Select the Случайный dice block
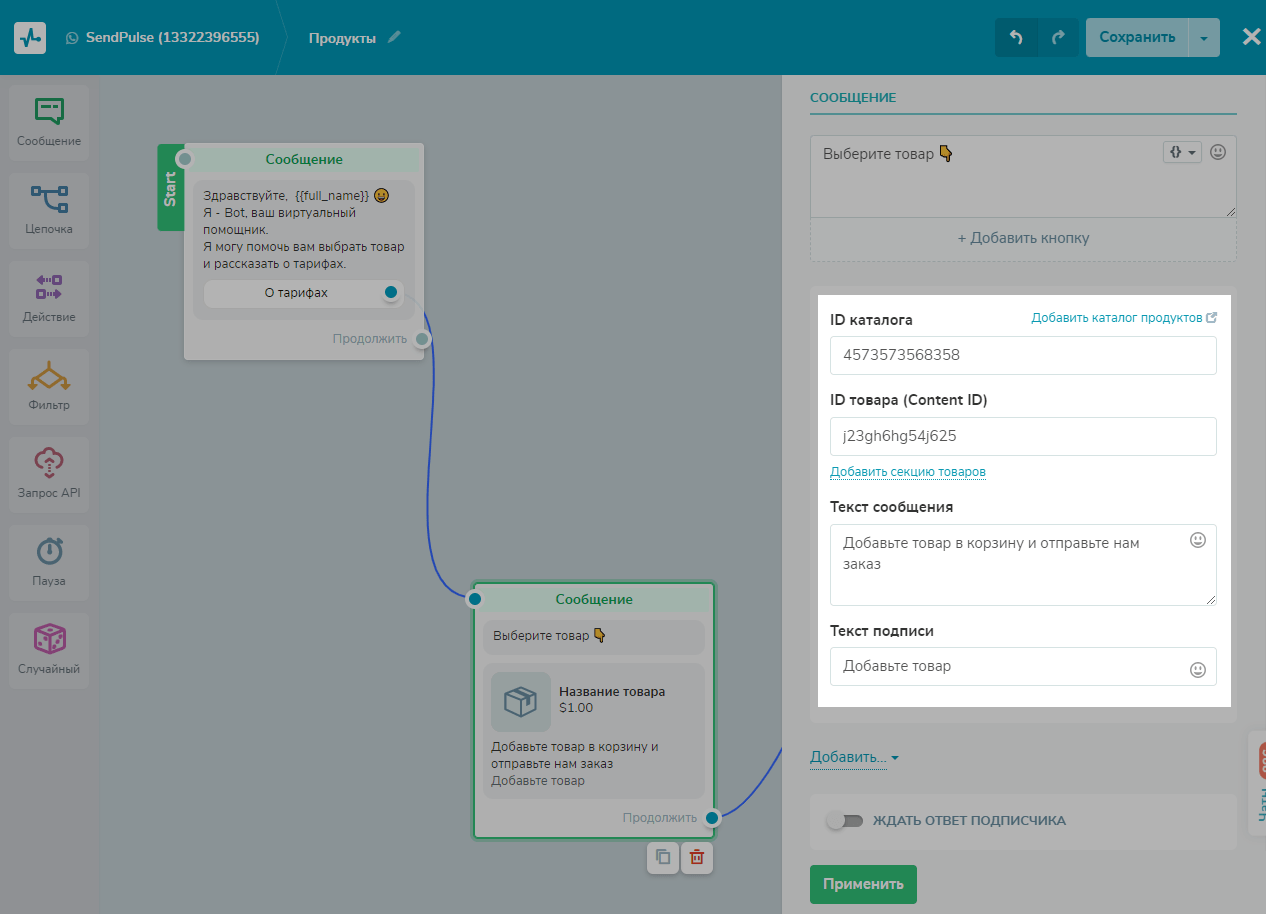This screenshot has height=914, width=1266. [x=49, y=650]
